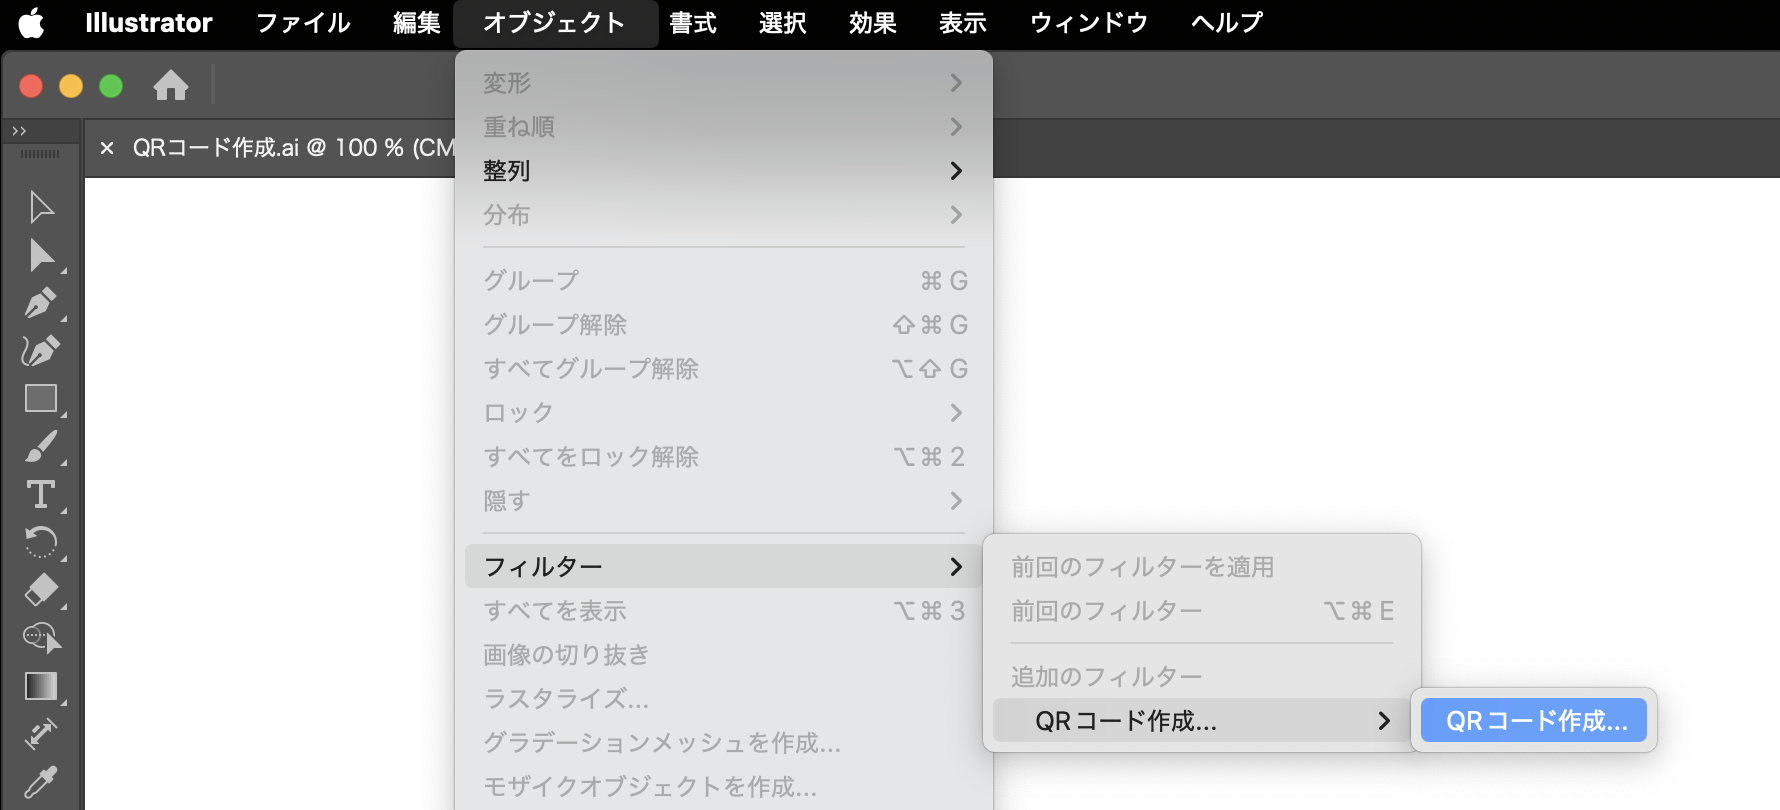This screenshot has height=810, width=1780.
Task: Open the ヘルプ menu
Action: tap(1227, 22)
